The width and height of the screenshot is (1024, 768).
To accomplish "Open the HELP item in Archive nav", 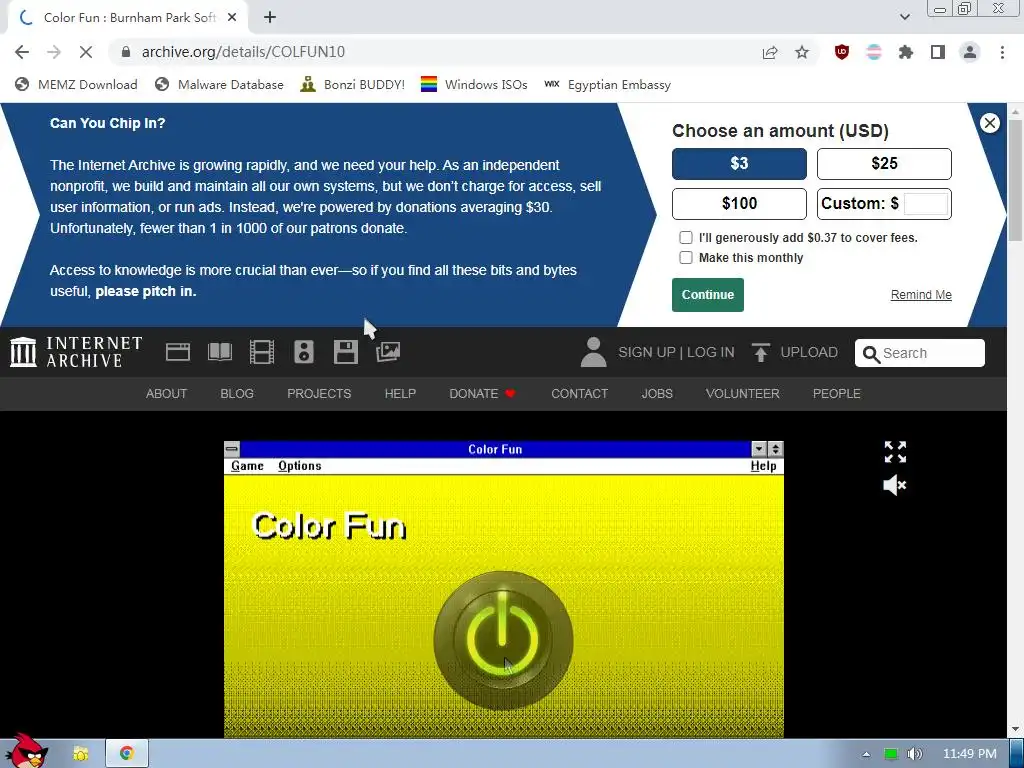I will (x=400, y=394).
